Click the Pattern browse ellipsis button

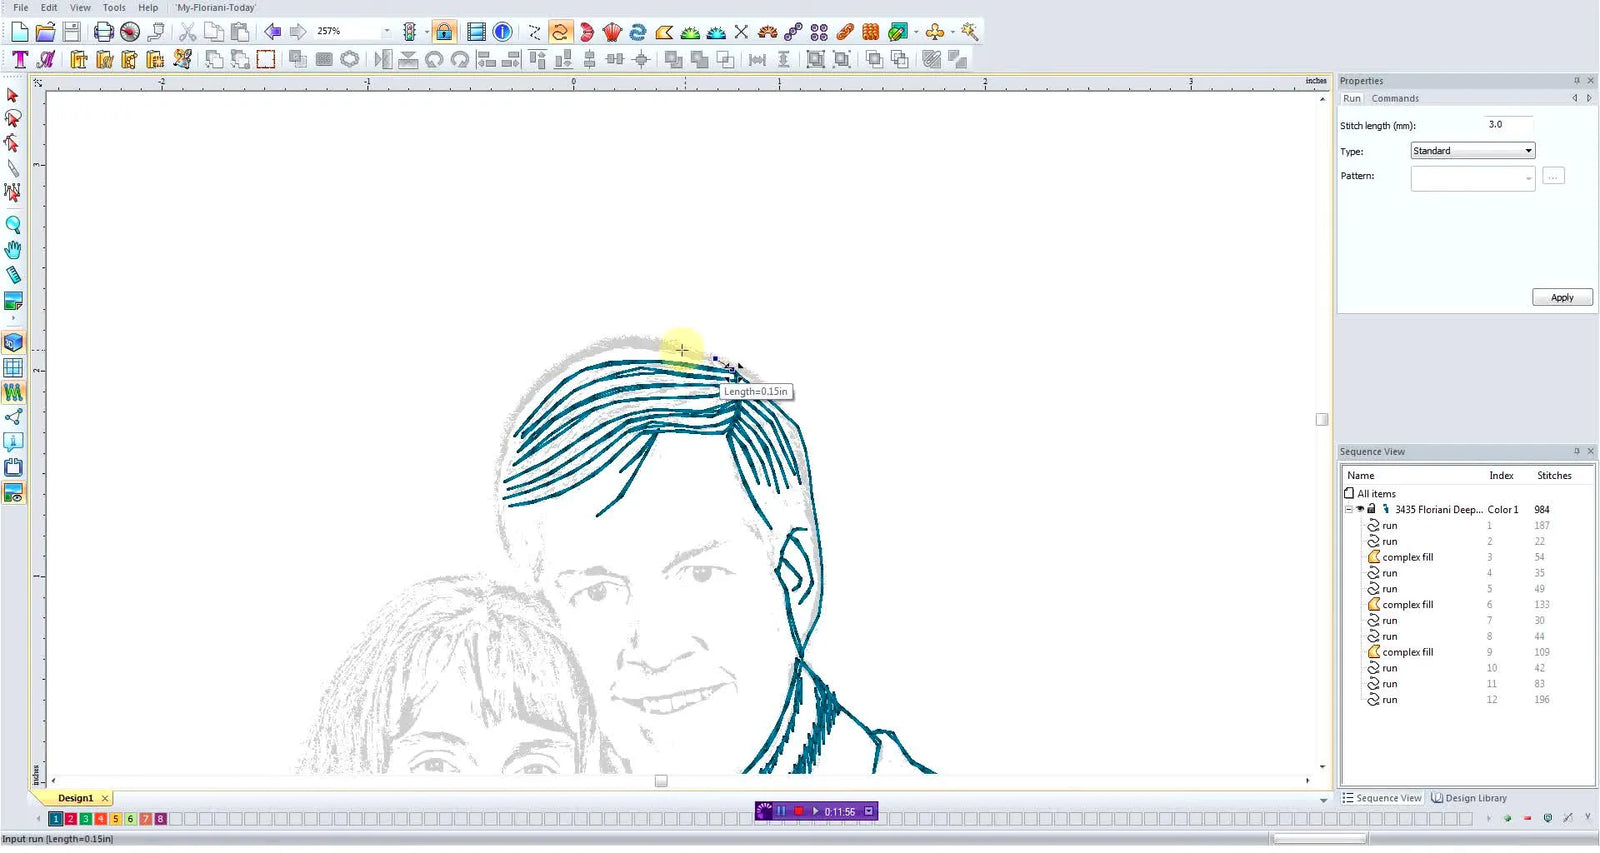coord(1553,177)
